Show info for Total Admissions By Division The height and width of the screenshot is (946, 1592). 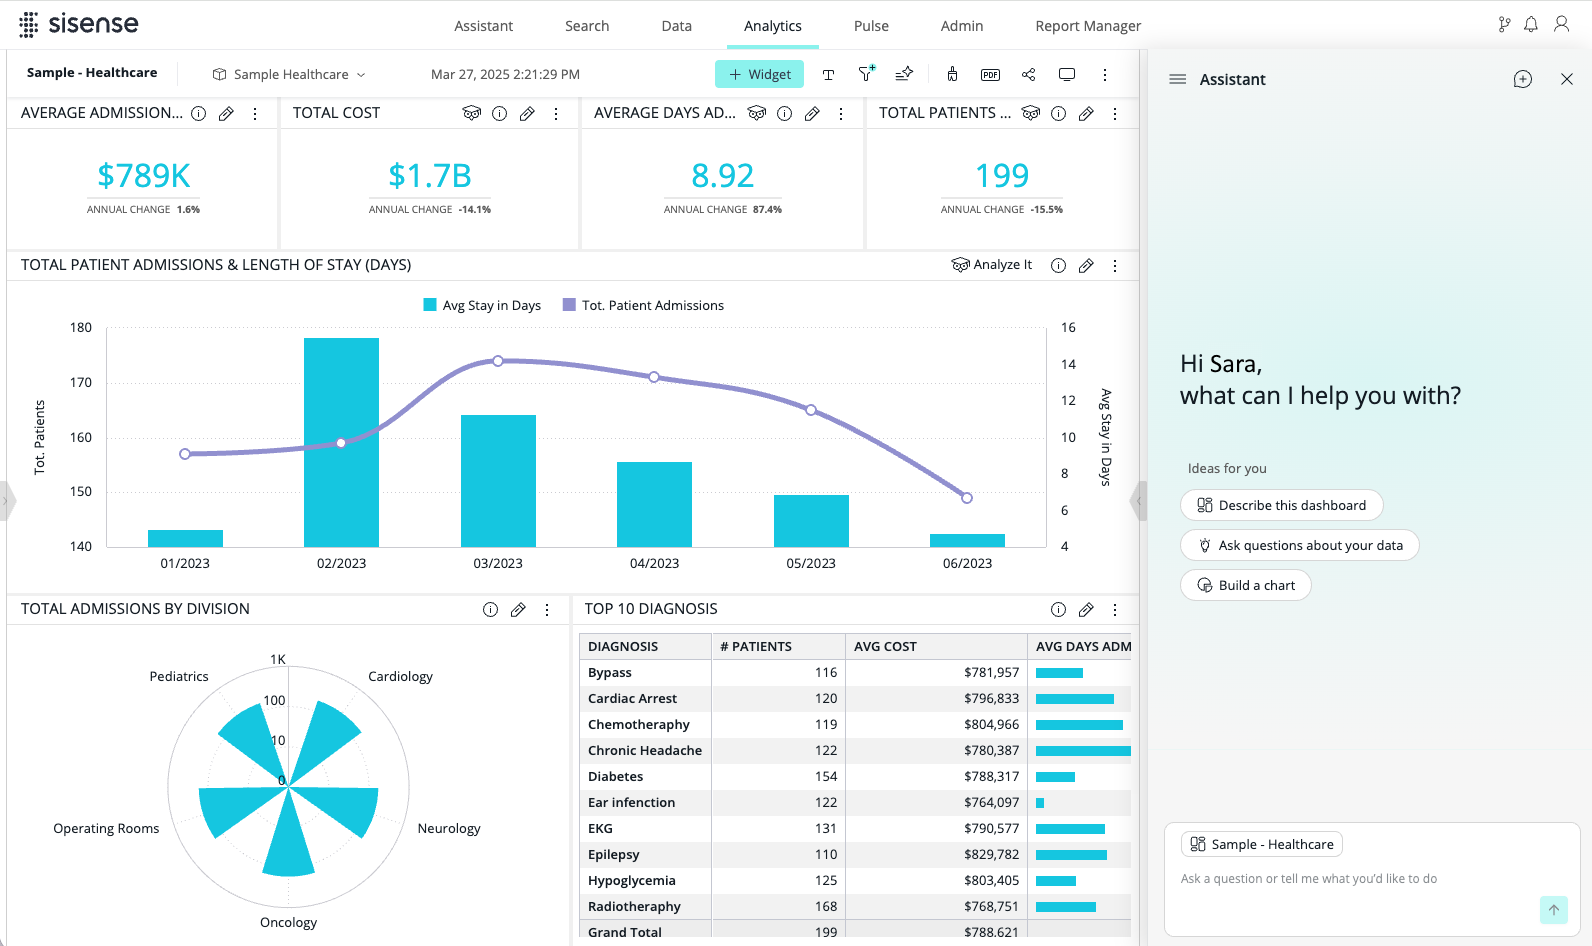point(490,609)
